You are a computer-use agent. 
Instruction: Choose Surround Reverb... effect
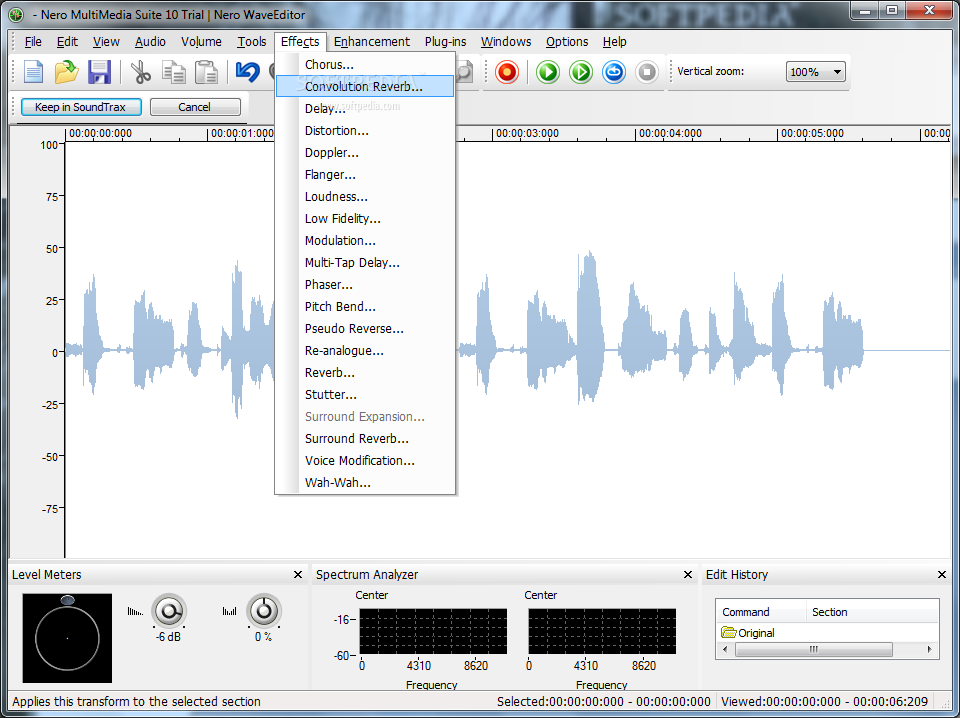click(365, 439)
